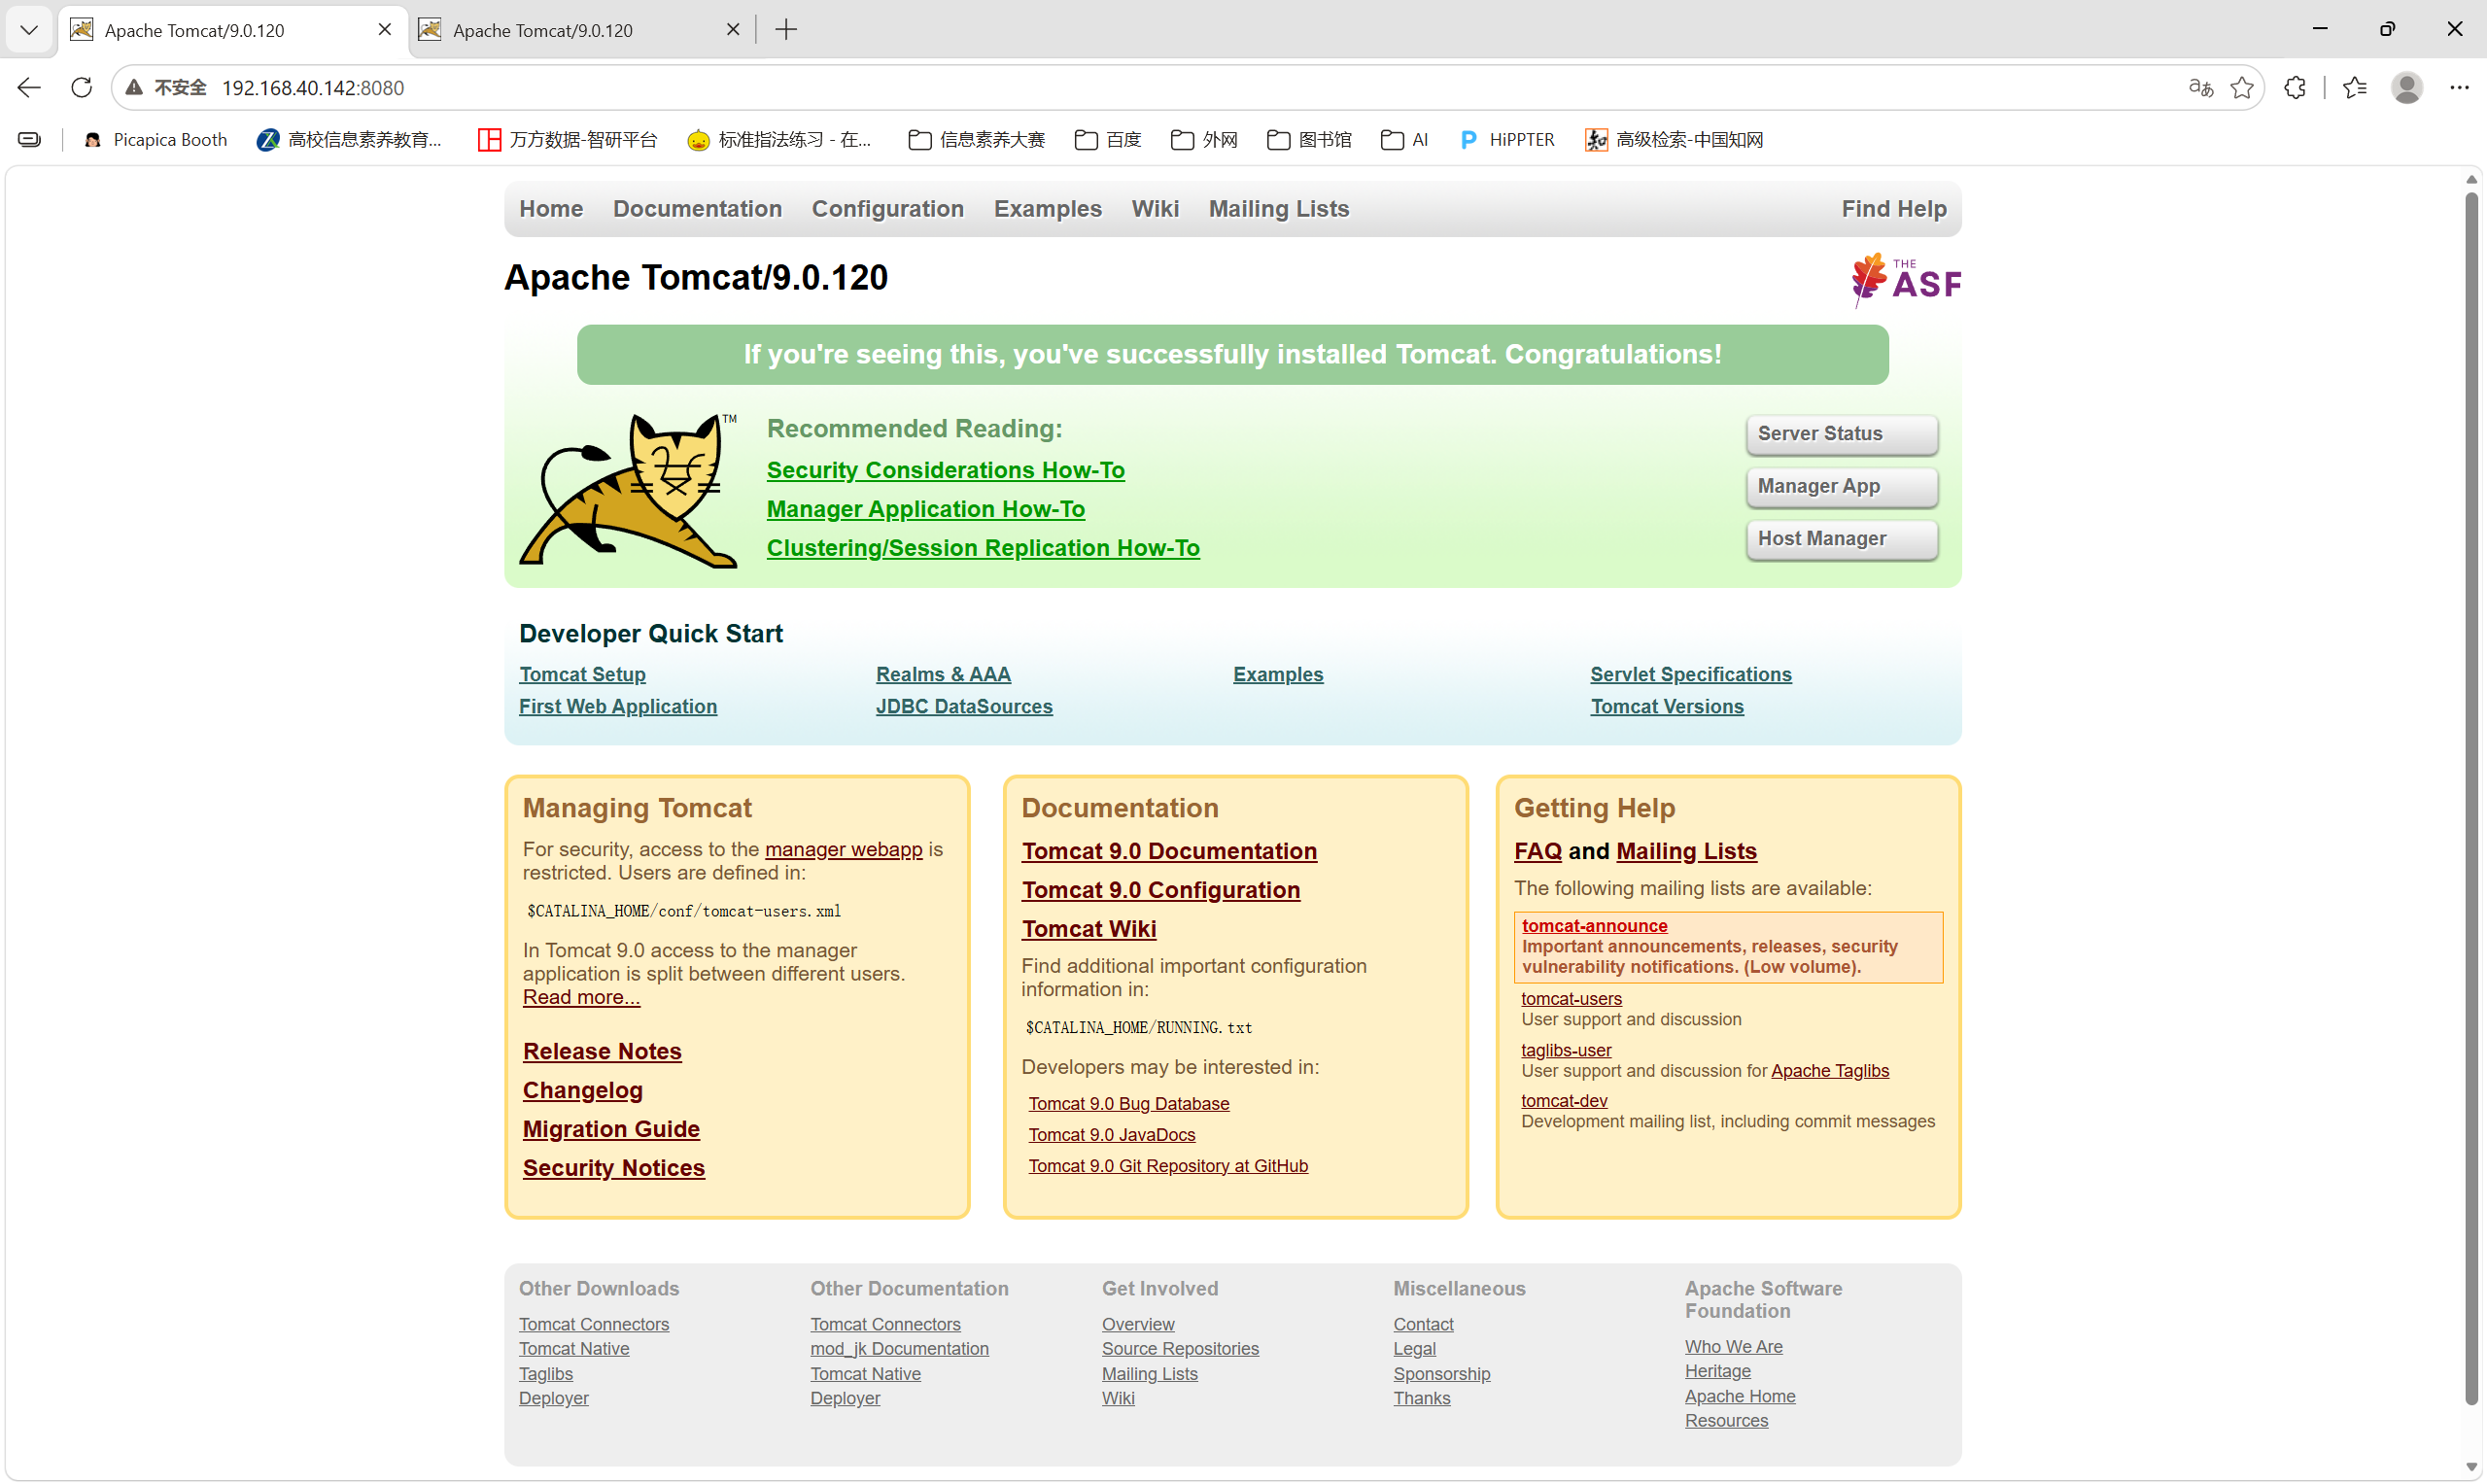Expand the 图书馆 bookmark folder
The image size is (2487, 1484).
click(1309, 140)
